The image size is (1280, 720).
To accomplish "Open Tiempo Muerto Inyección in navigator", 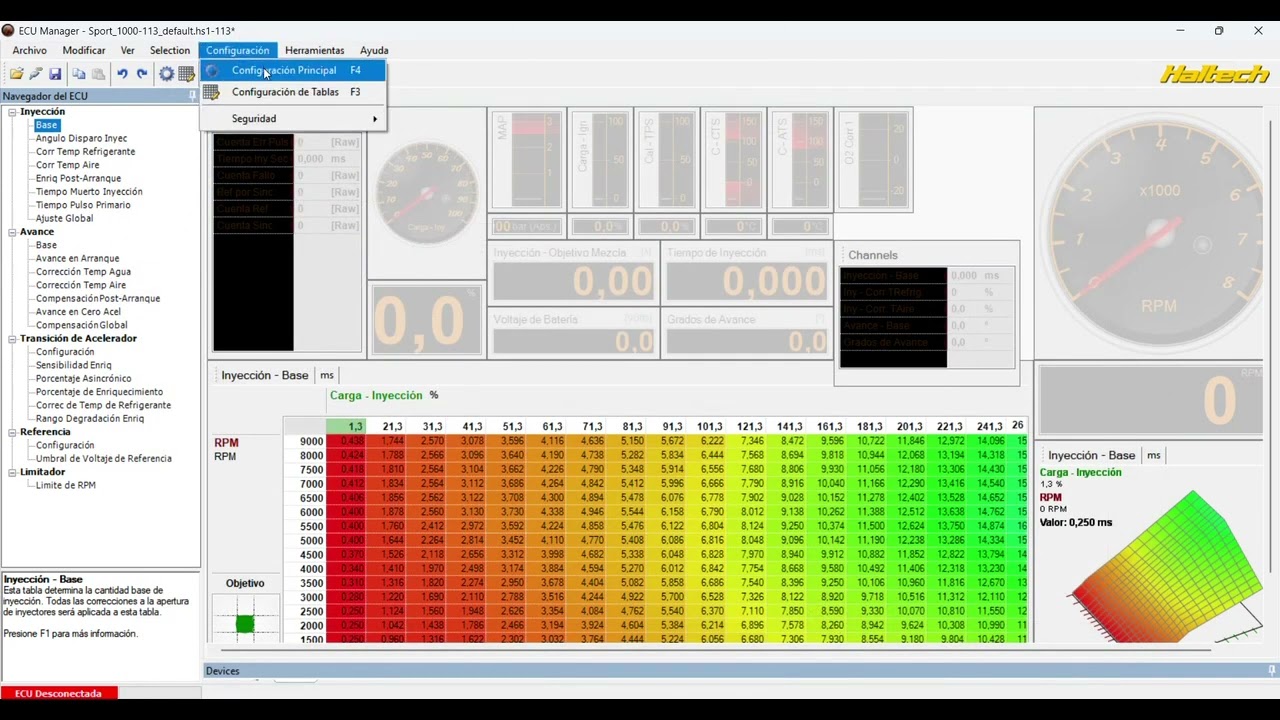I will tap(89, 192).
